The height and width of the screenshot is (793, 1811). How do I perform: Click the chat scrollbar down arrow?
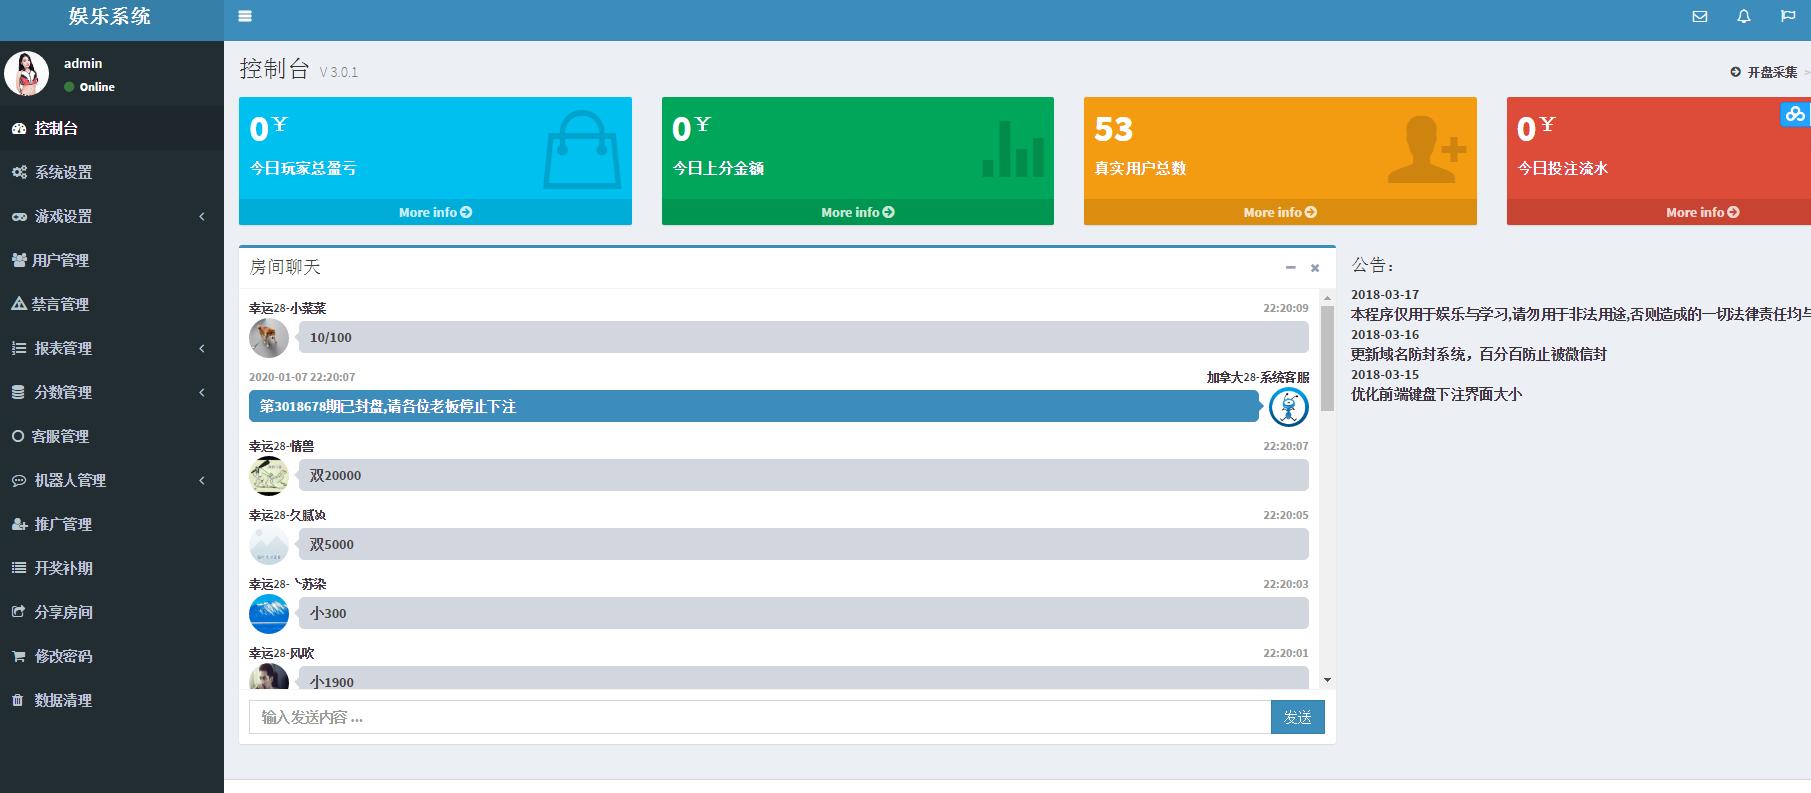1327,680
